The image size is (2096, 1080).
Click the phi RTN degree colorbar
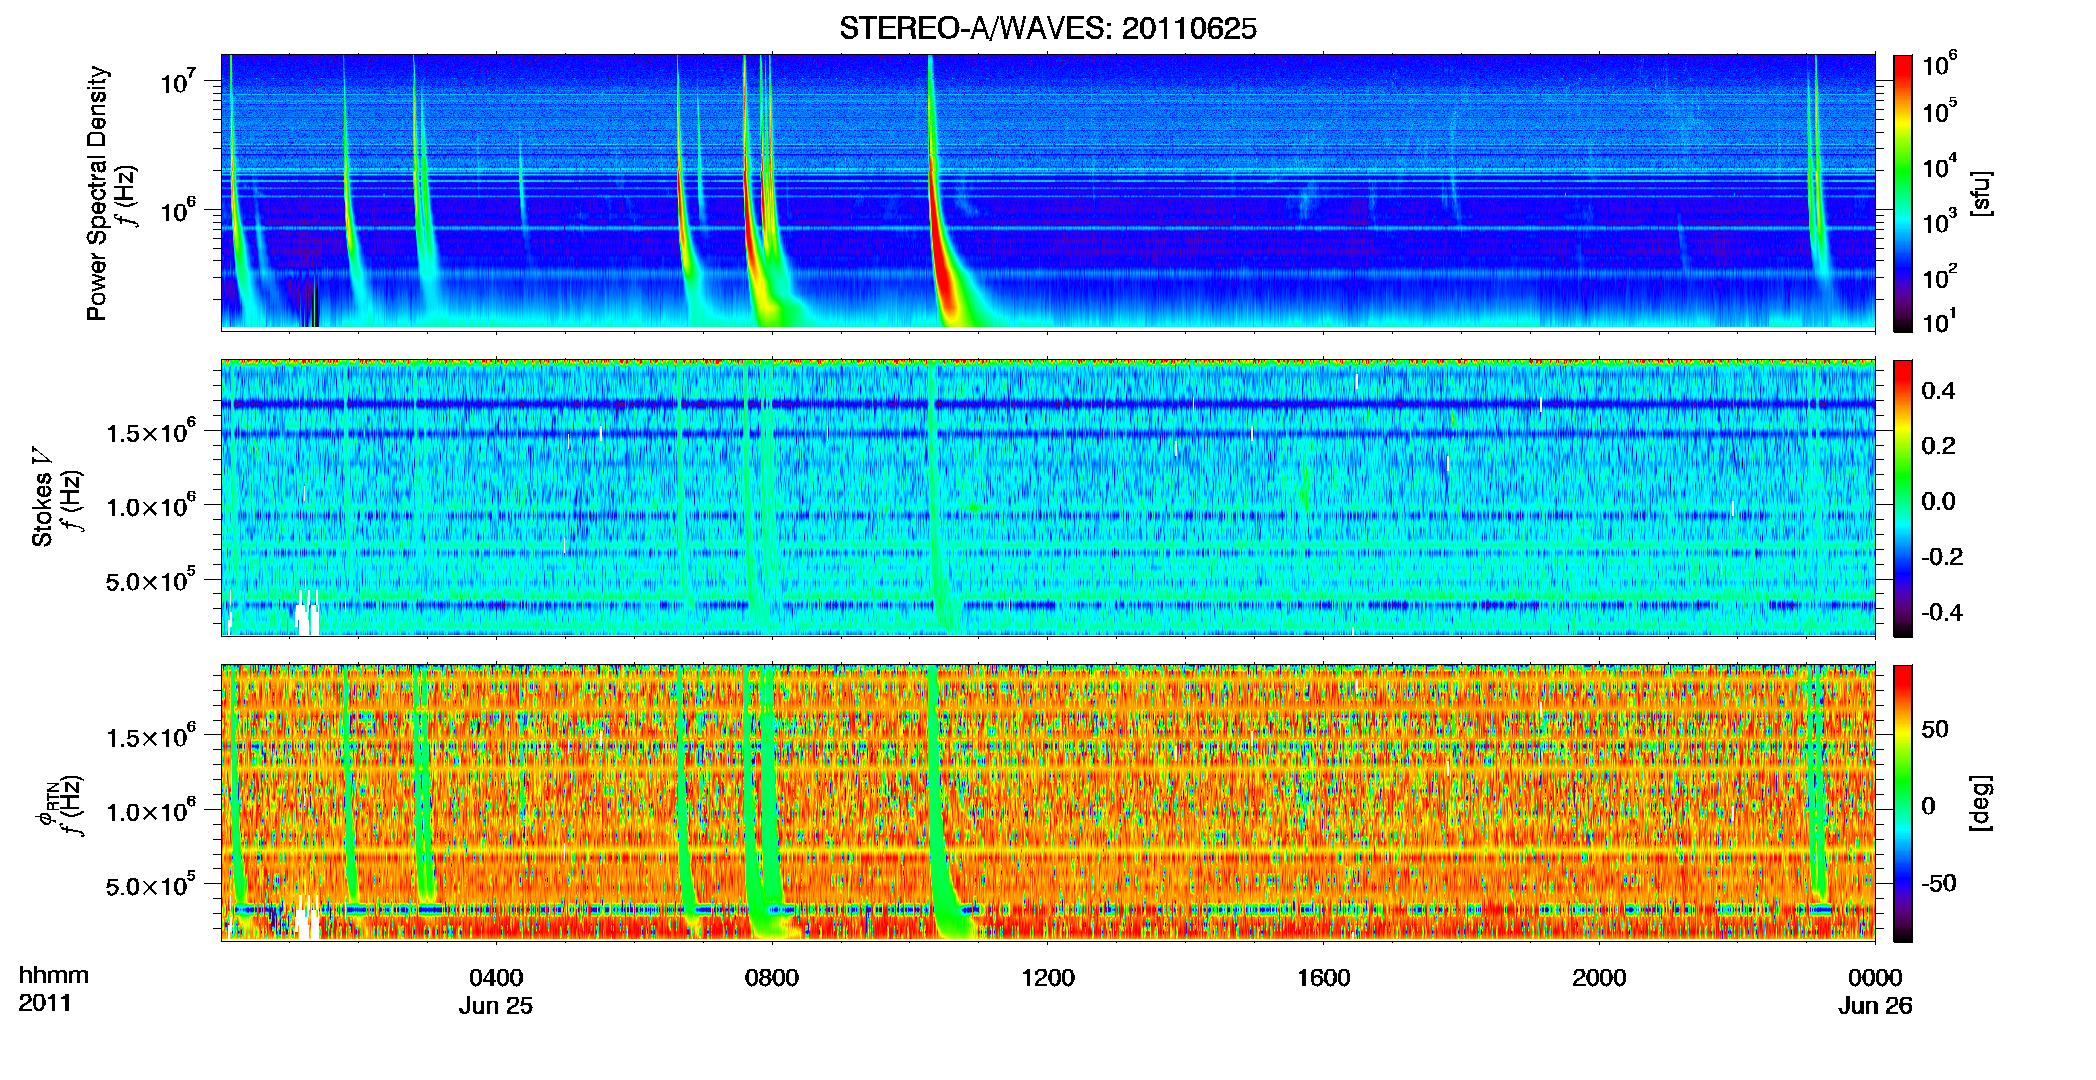point(1903,803)
